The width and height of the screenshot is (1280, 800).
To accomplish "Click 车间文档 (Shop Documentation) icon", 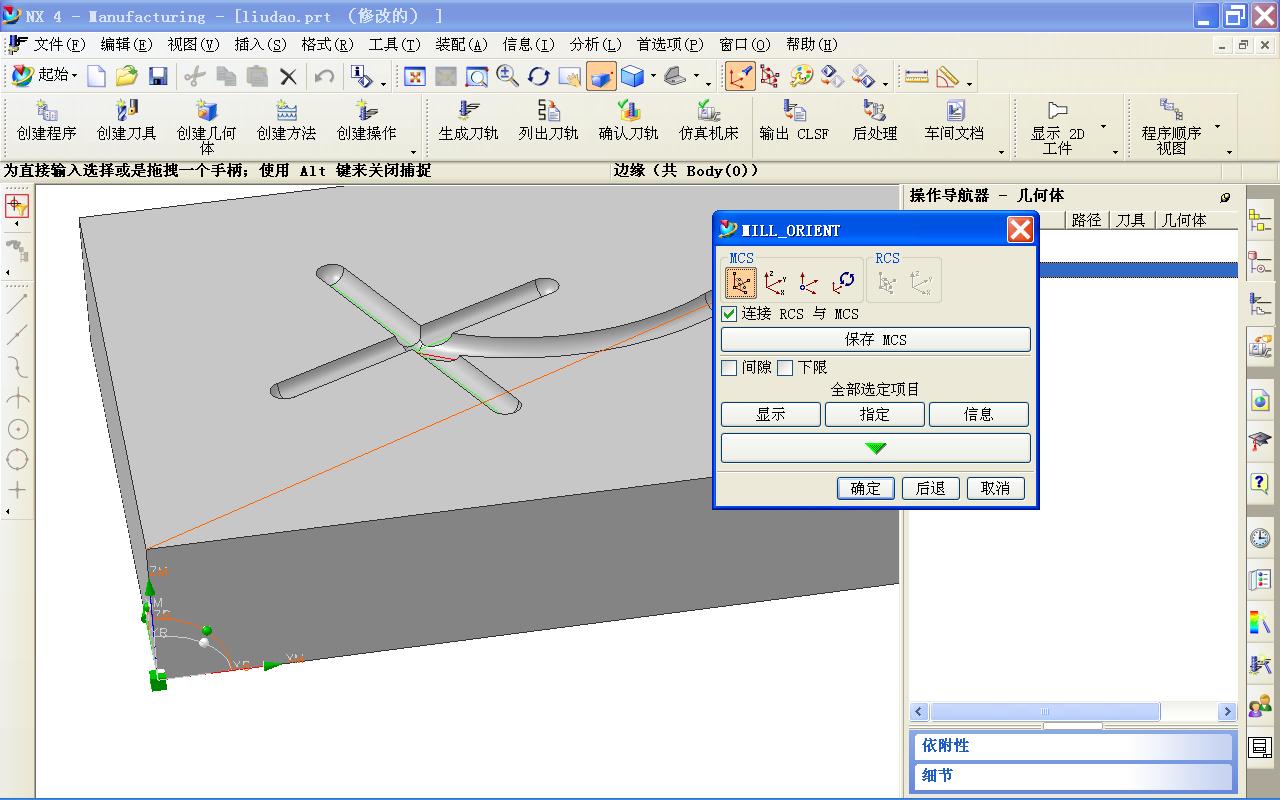I will pyautogui.click(x=954, y=121).
